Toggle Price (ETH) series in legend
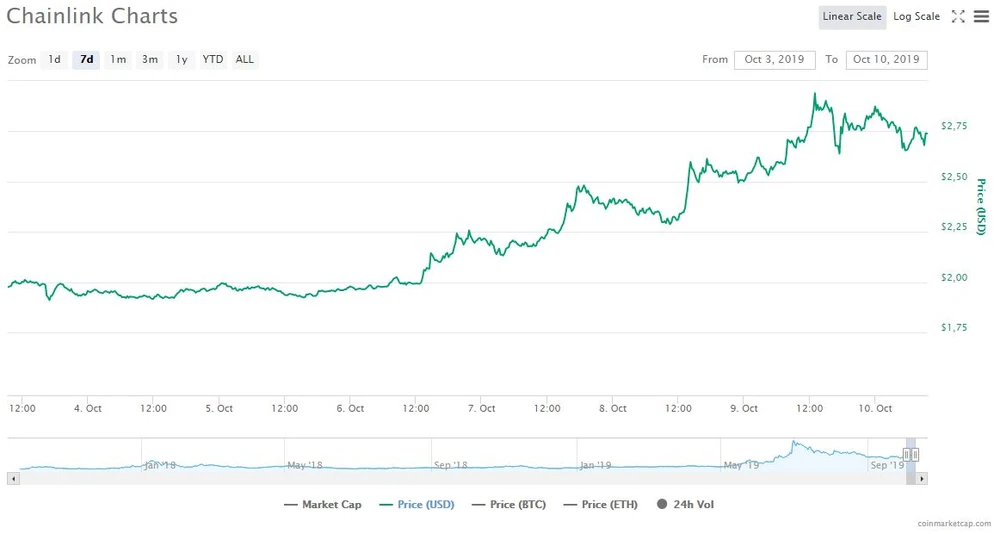Image resolution: width=1000 pixels, height=534 pixels. (603, 505)
